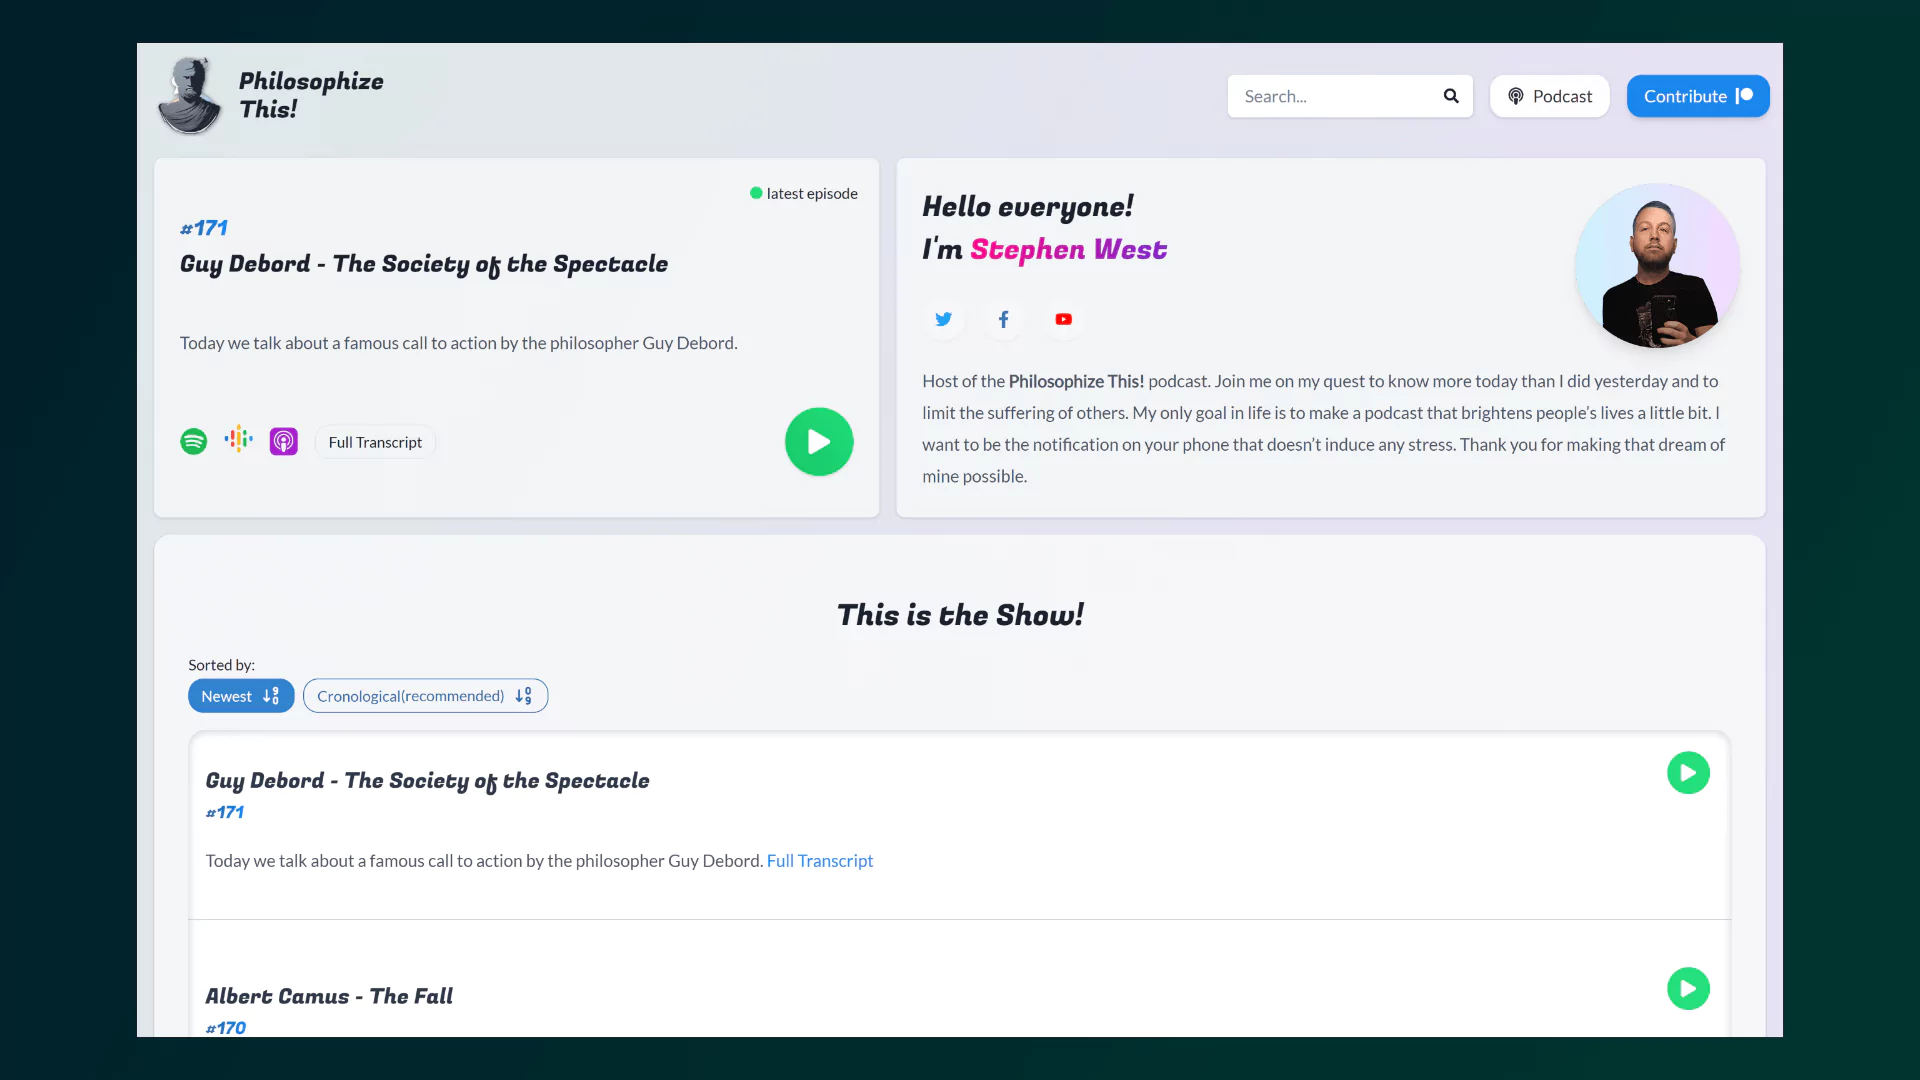
Task: Visit Stephen West's Twitter profile
Action: [943, 319]
